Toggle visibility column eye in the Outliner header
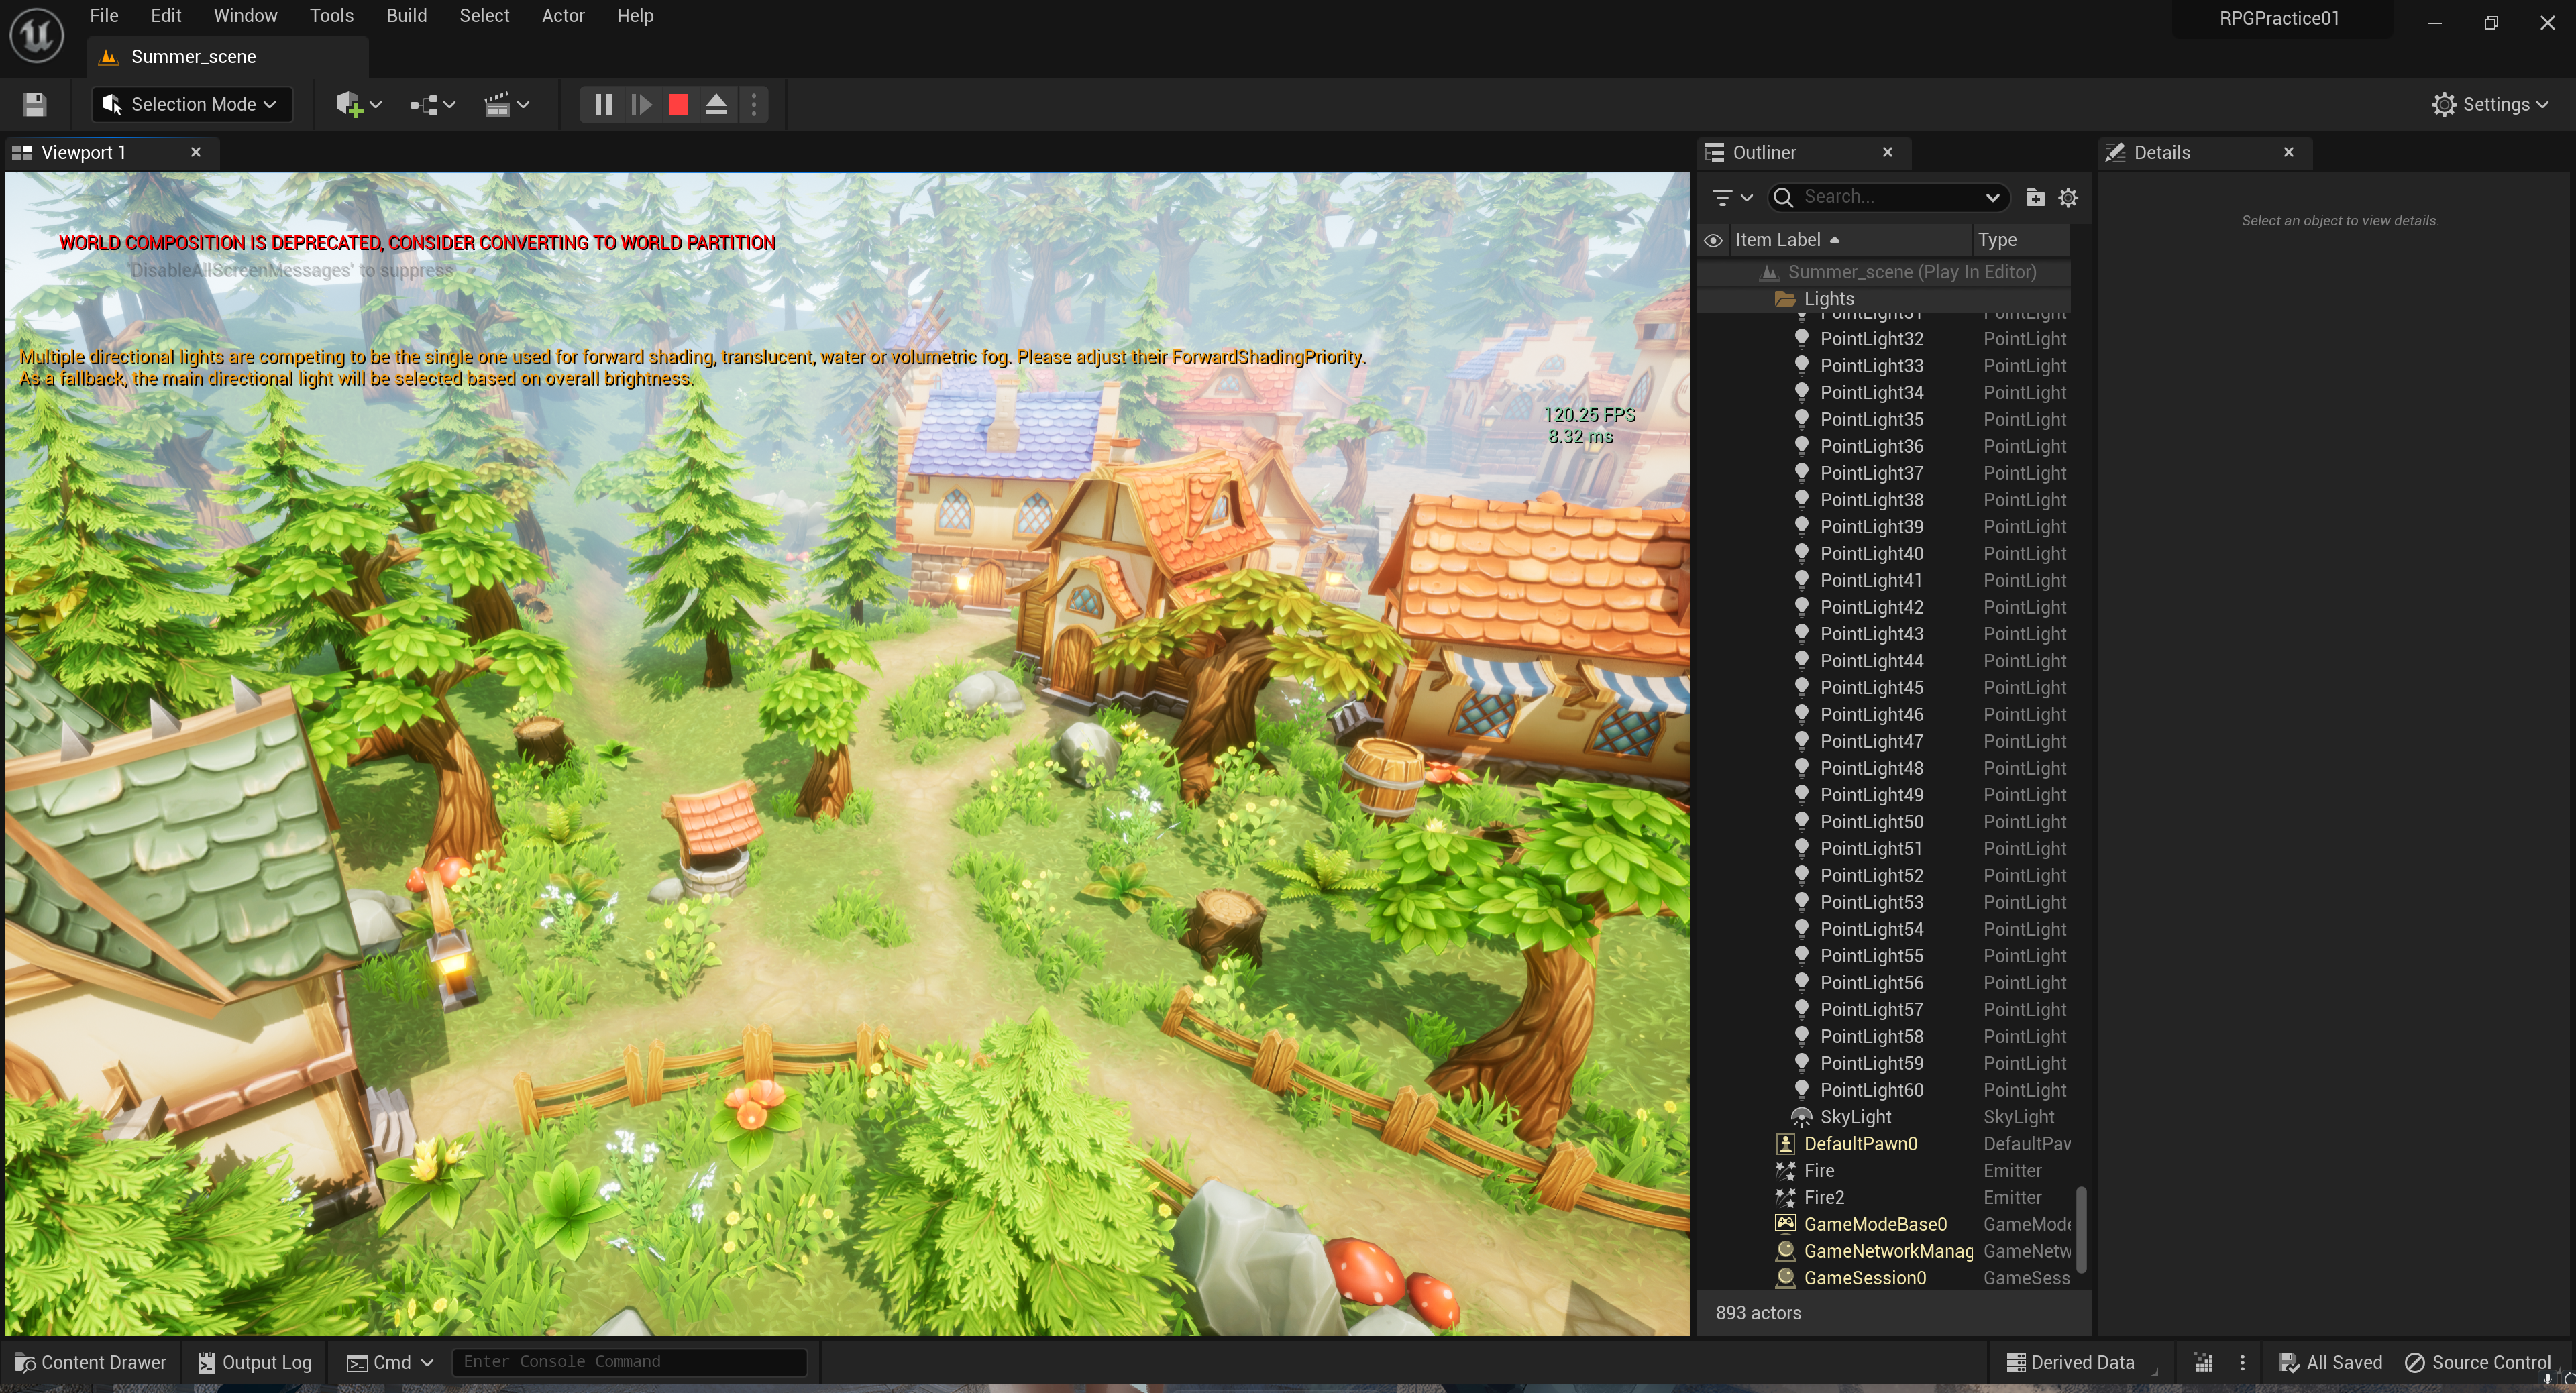2576x1393 pixels. point(1713,240)
